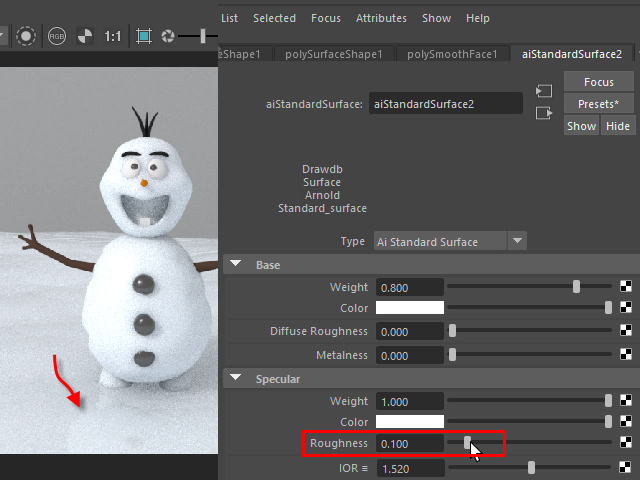Click the aiStandardSurface name input field
This screenshot has width=640, height=480.
(x=445, y=102)
